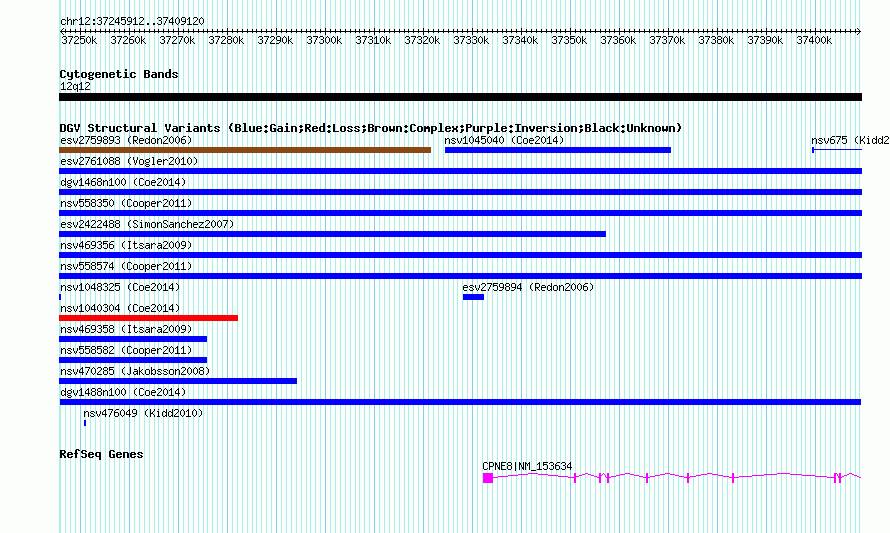Open nsv558574 (Cooper2011) label
Viewport: 890px width, 533px height.
(126, 266)
